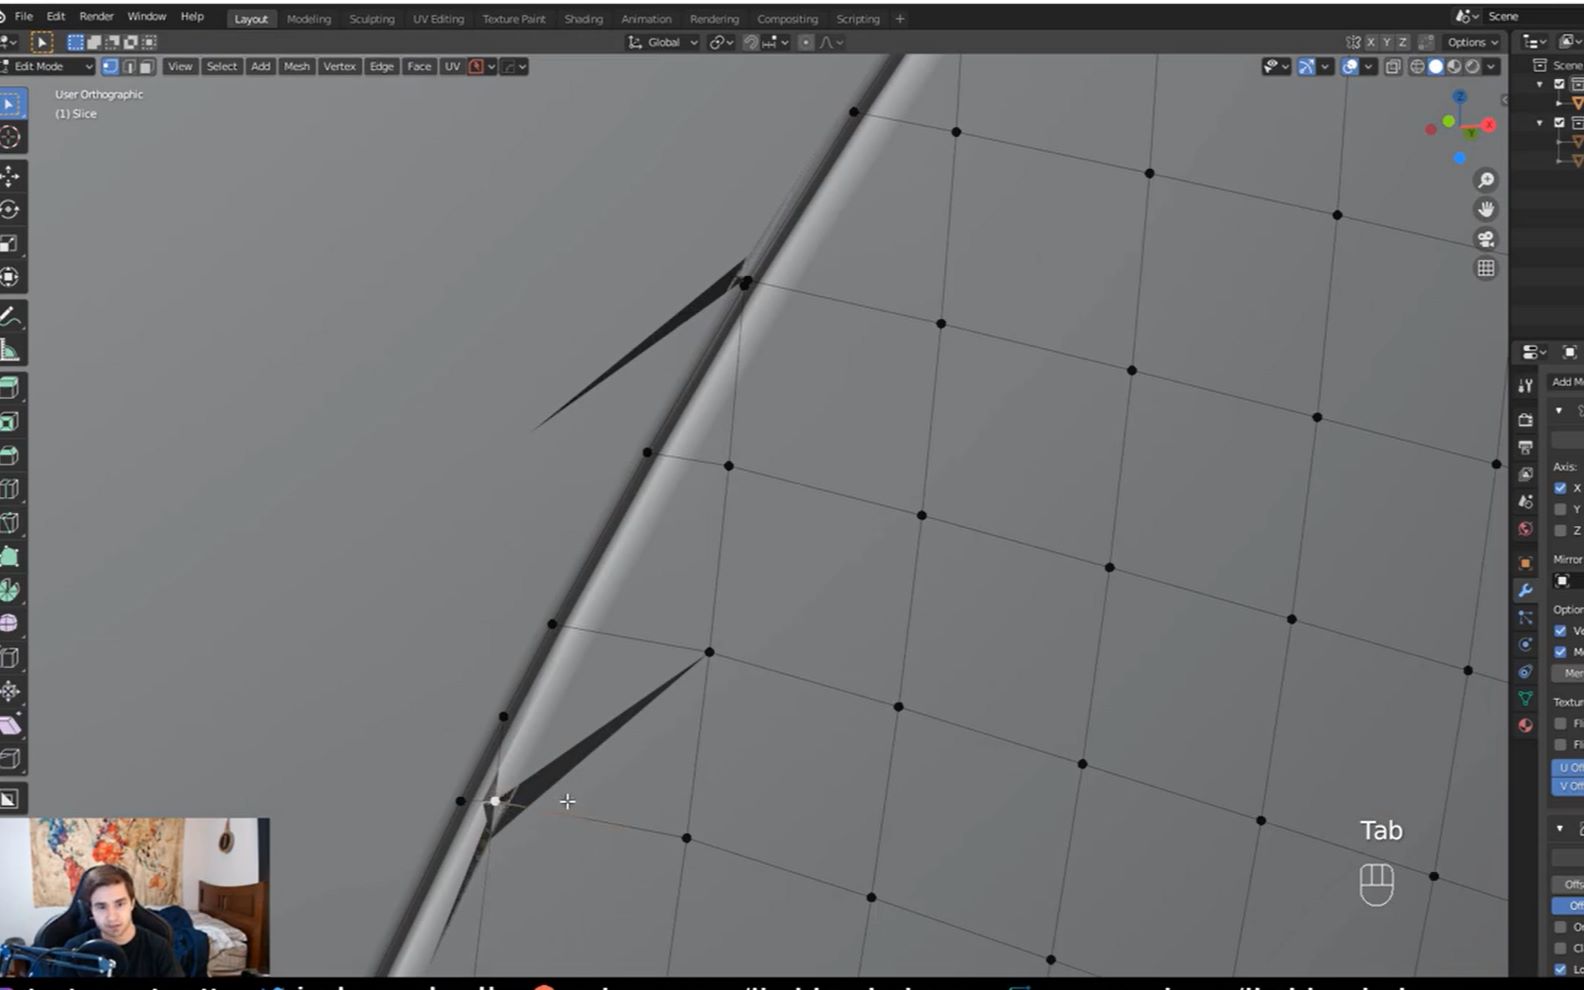This screenshot has height=990, width=1584.
Task: Toggle the mirror modifier X axis checkbox
Action: (1560, 488)
